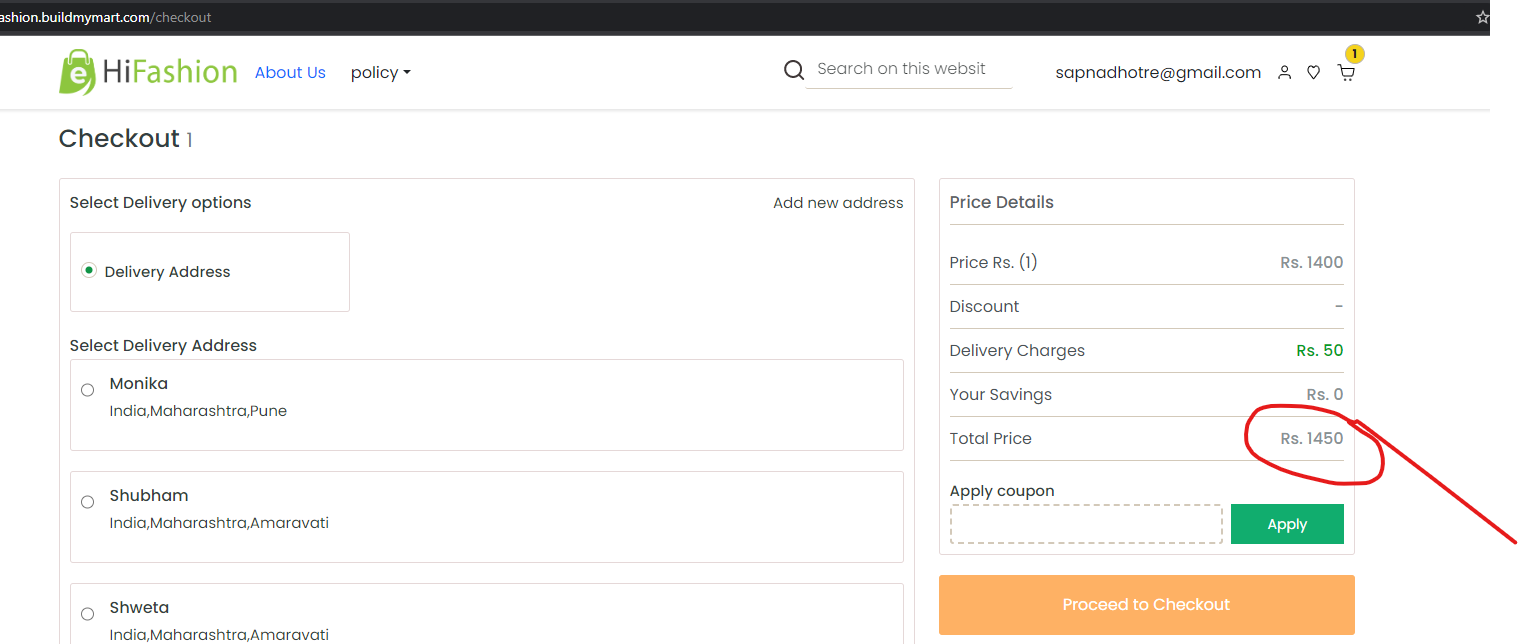Viewport: 1518px width, 644px height.
Task: Click the Your Savings label
Action: tap(1001, 395)
